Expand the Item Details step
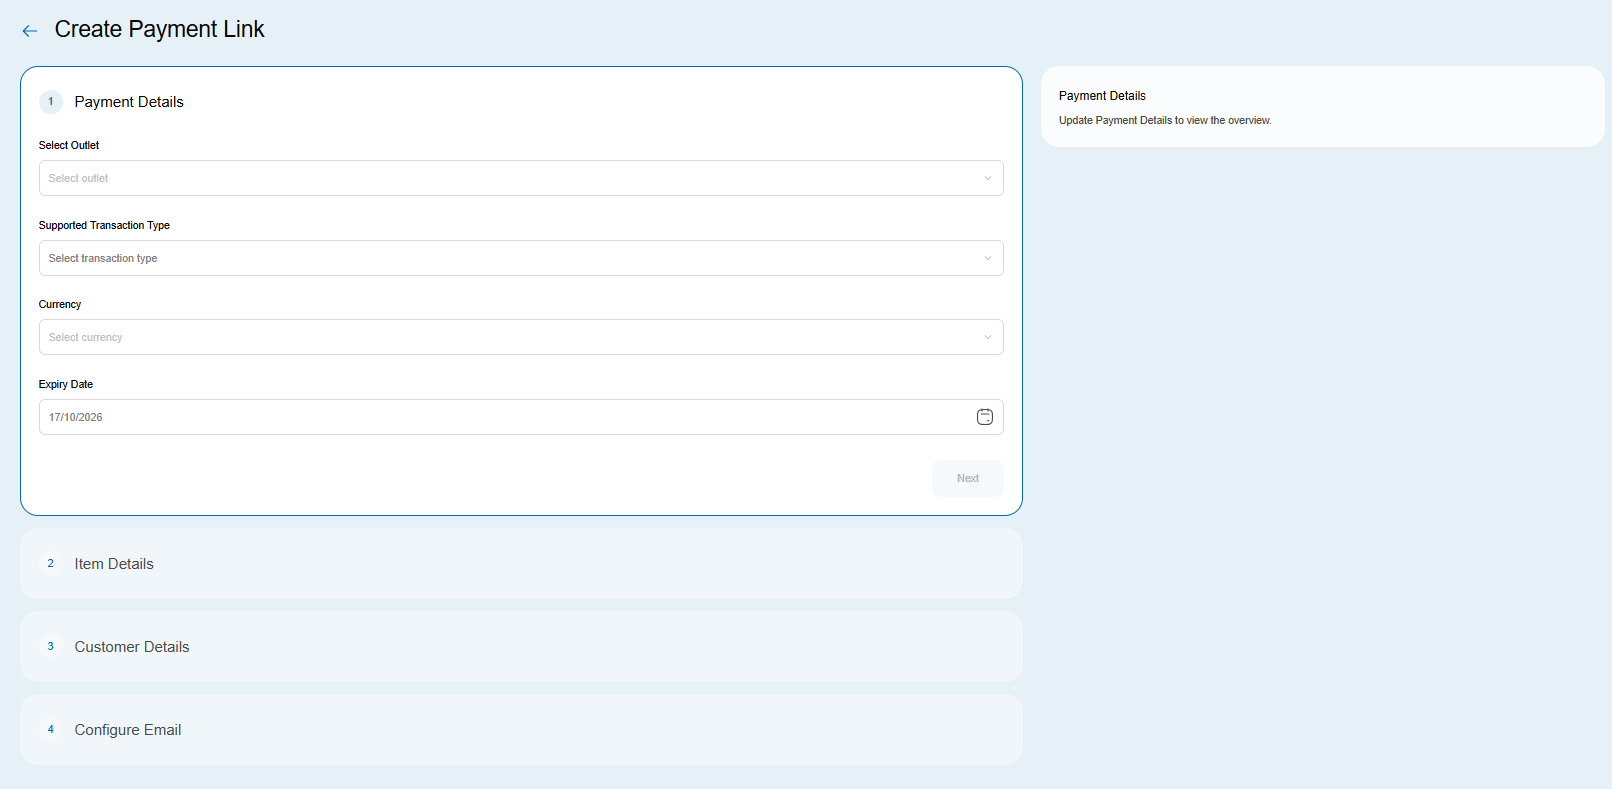The width and height of the screenshot is (1612, 789). pos(521,564)
